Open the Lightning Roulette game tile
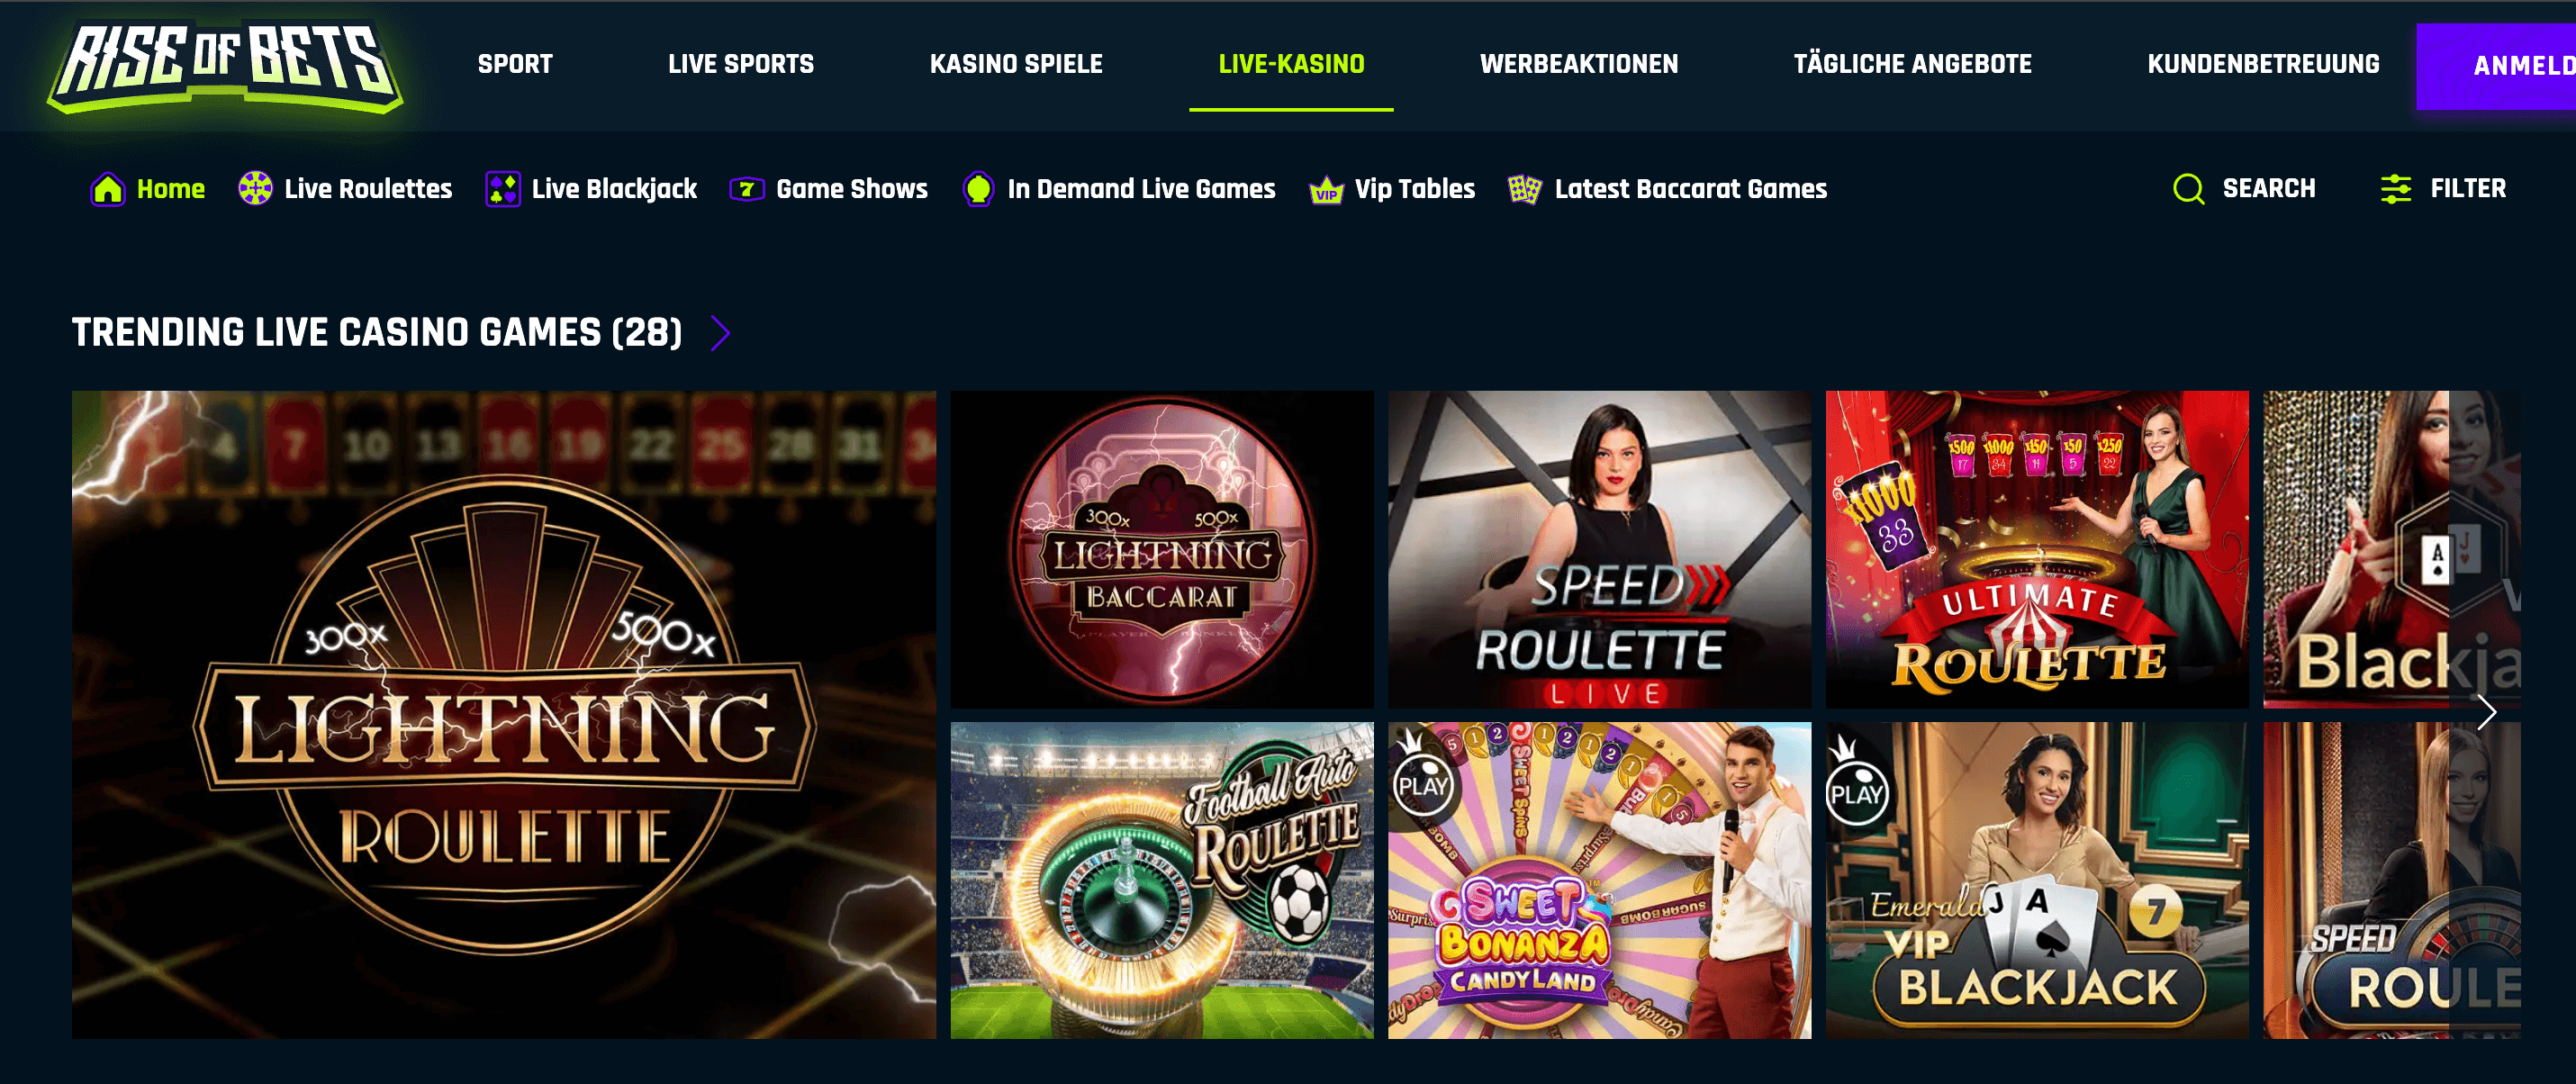This screenshot has height=1084, width=2576. (x=504, y=714)
